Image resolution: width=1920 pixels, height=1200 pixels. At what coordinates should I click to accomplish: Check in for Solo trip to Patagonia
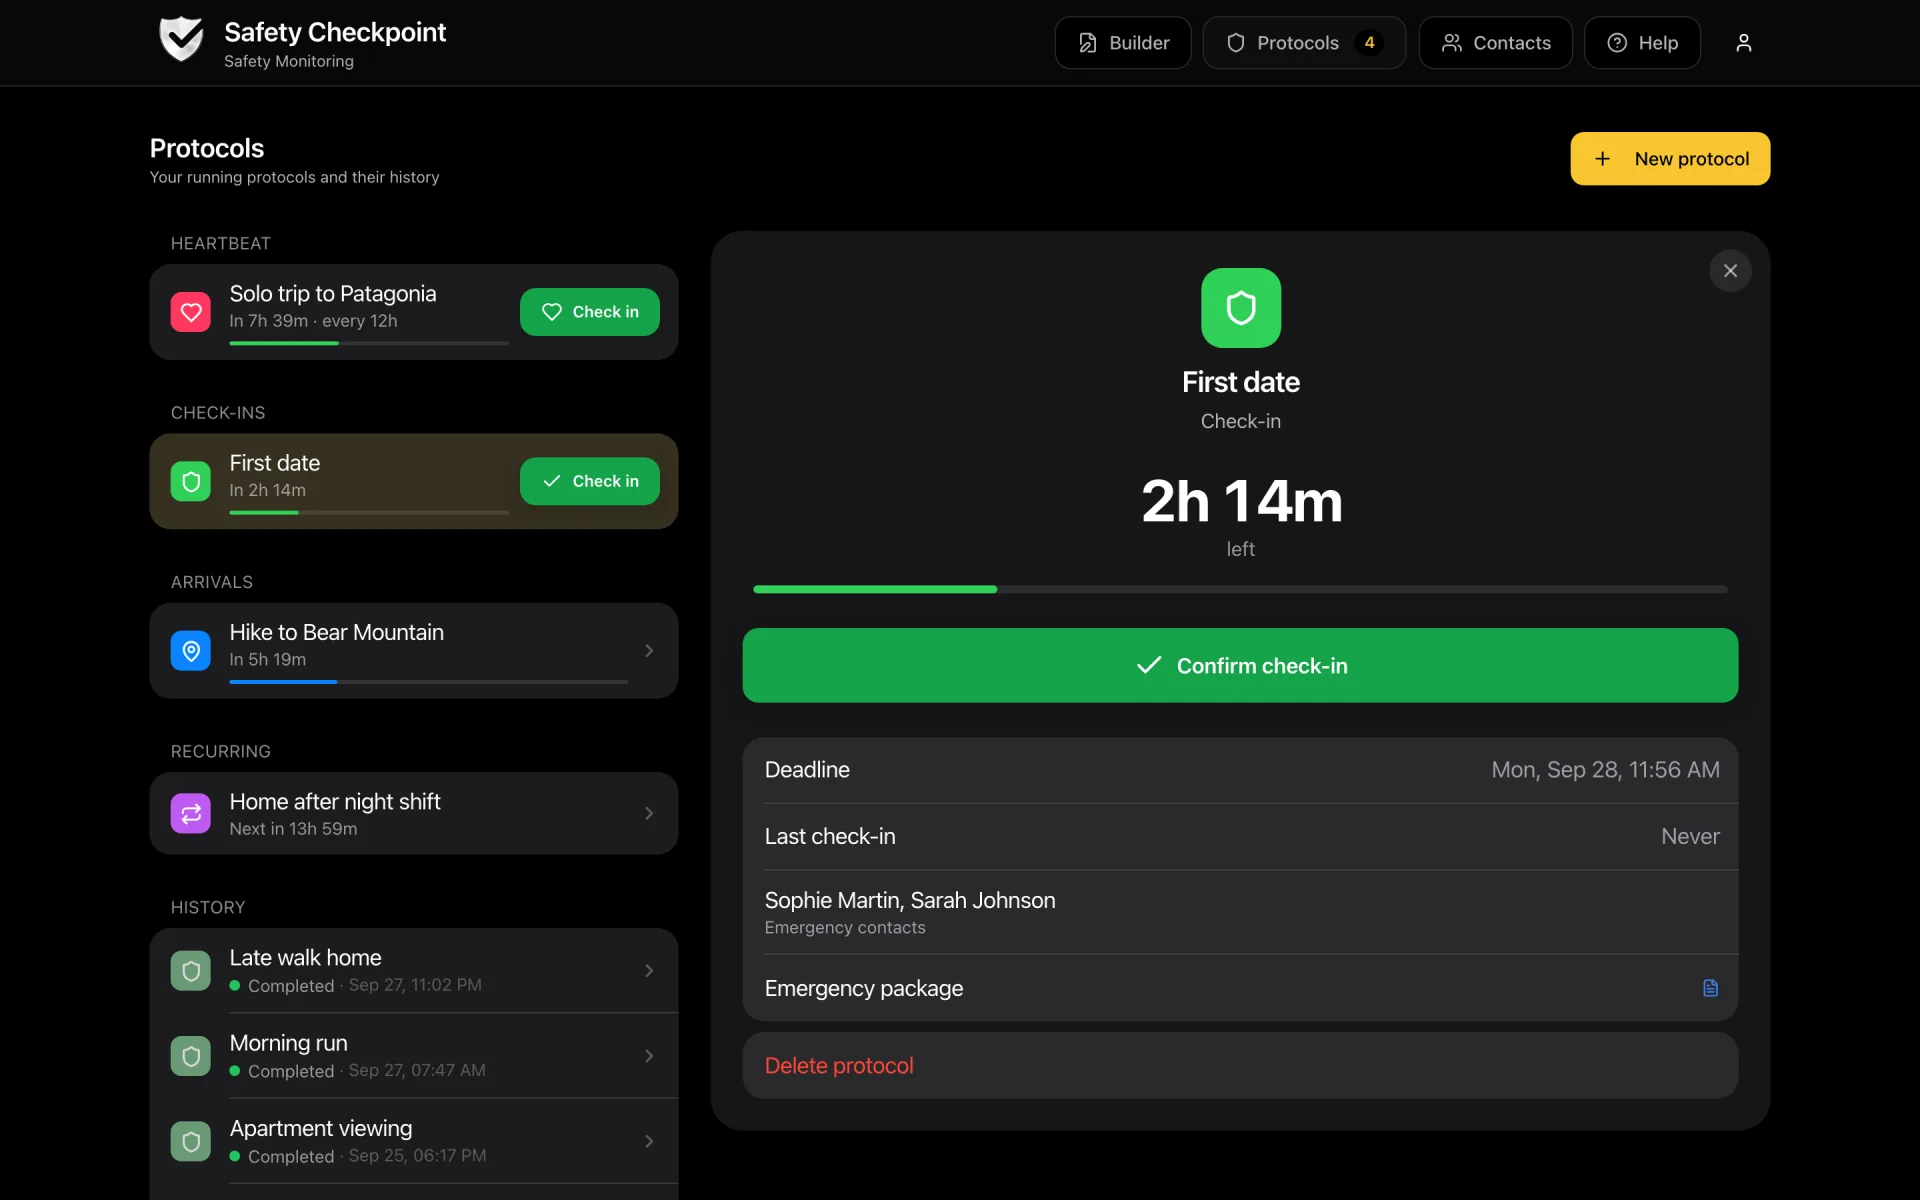tap(589, 312)
